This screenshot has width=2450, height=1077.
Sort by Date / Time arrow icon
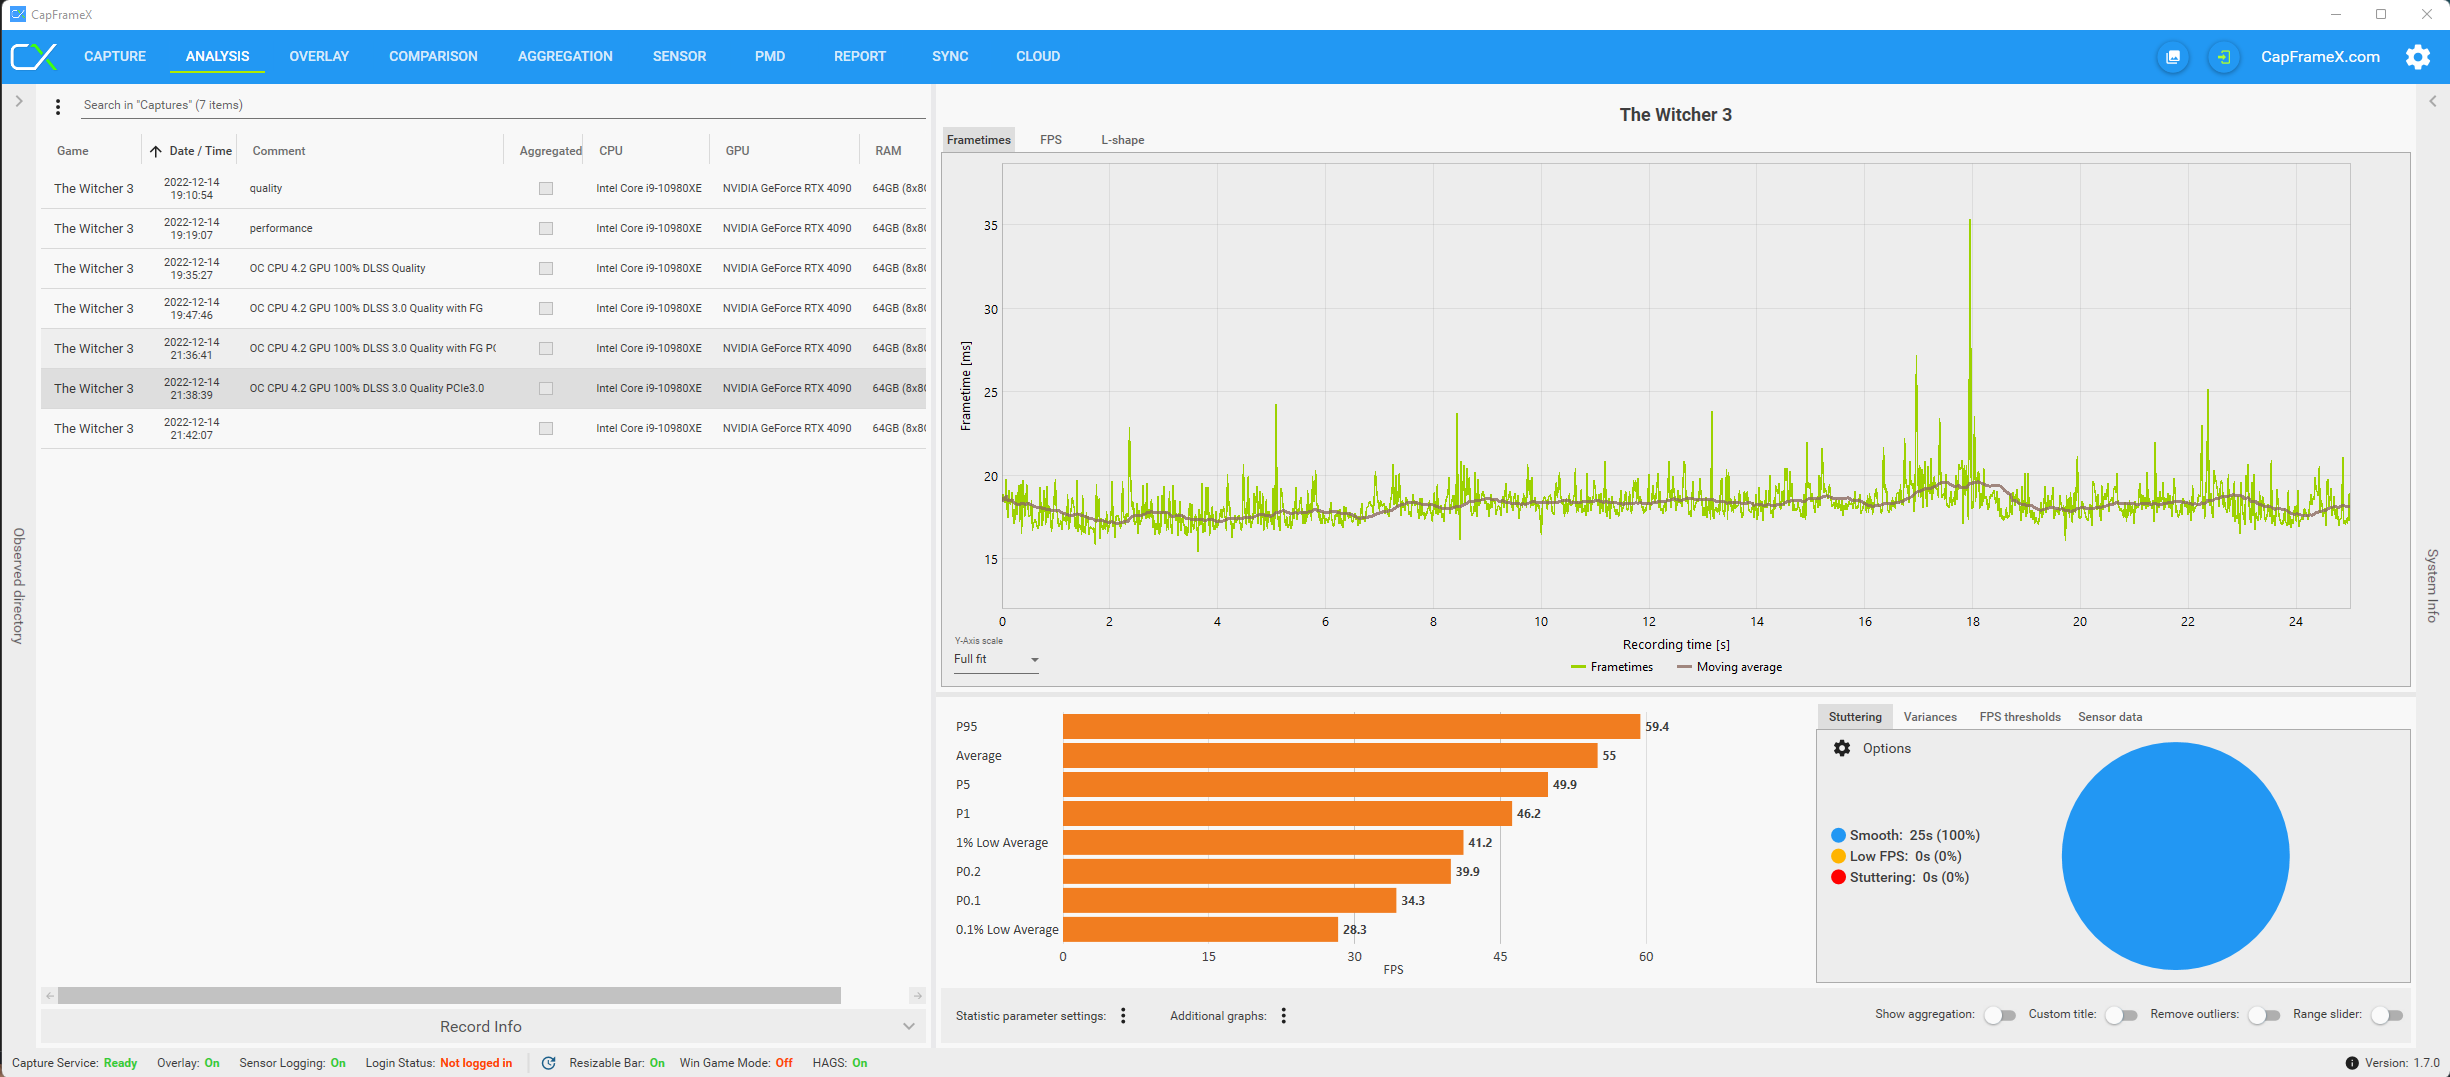pos(156,151)
